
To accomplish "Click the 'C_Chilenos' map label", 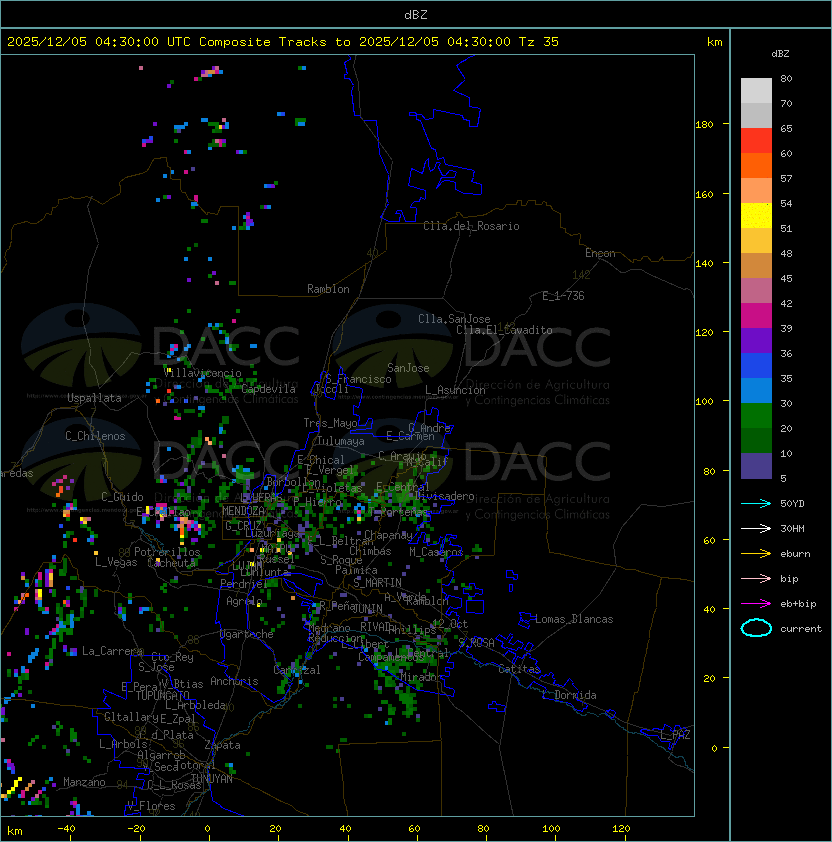I will click(95, 436).
